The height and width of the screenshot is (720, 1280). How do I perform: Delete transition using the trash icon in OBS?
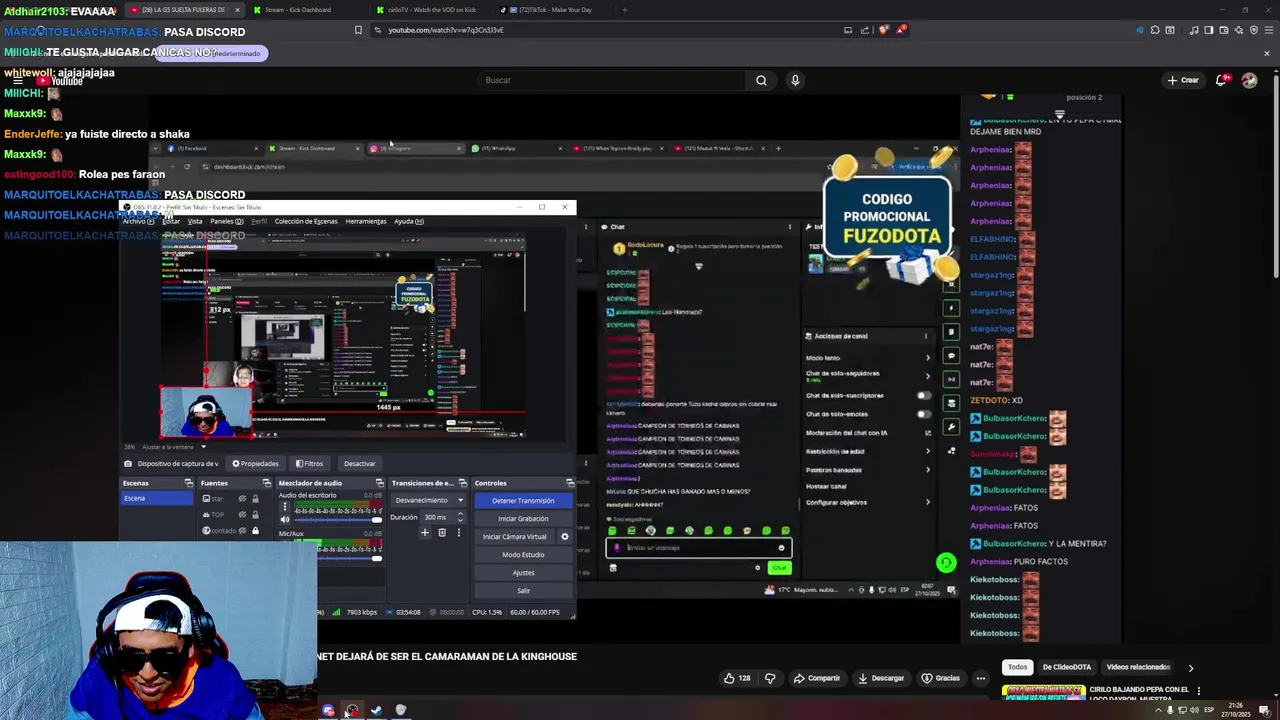pos(442,533)
